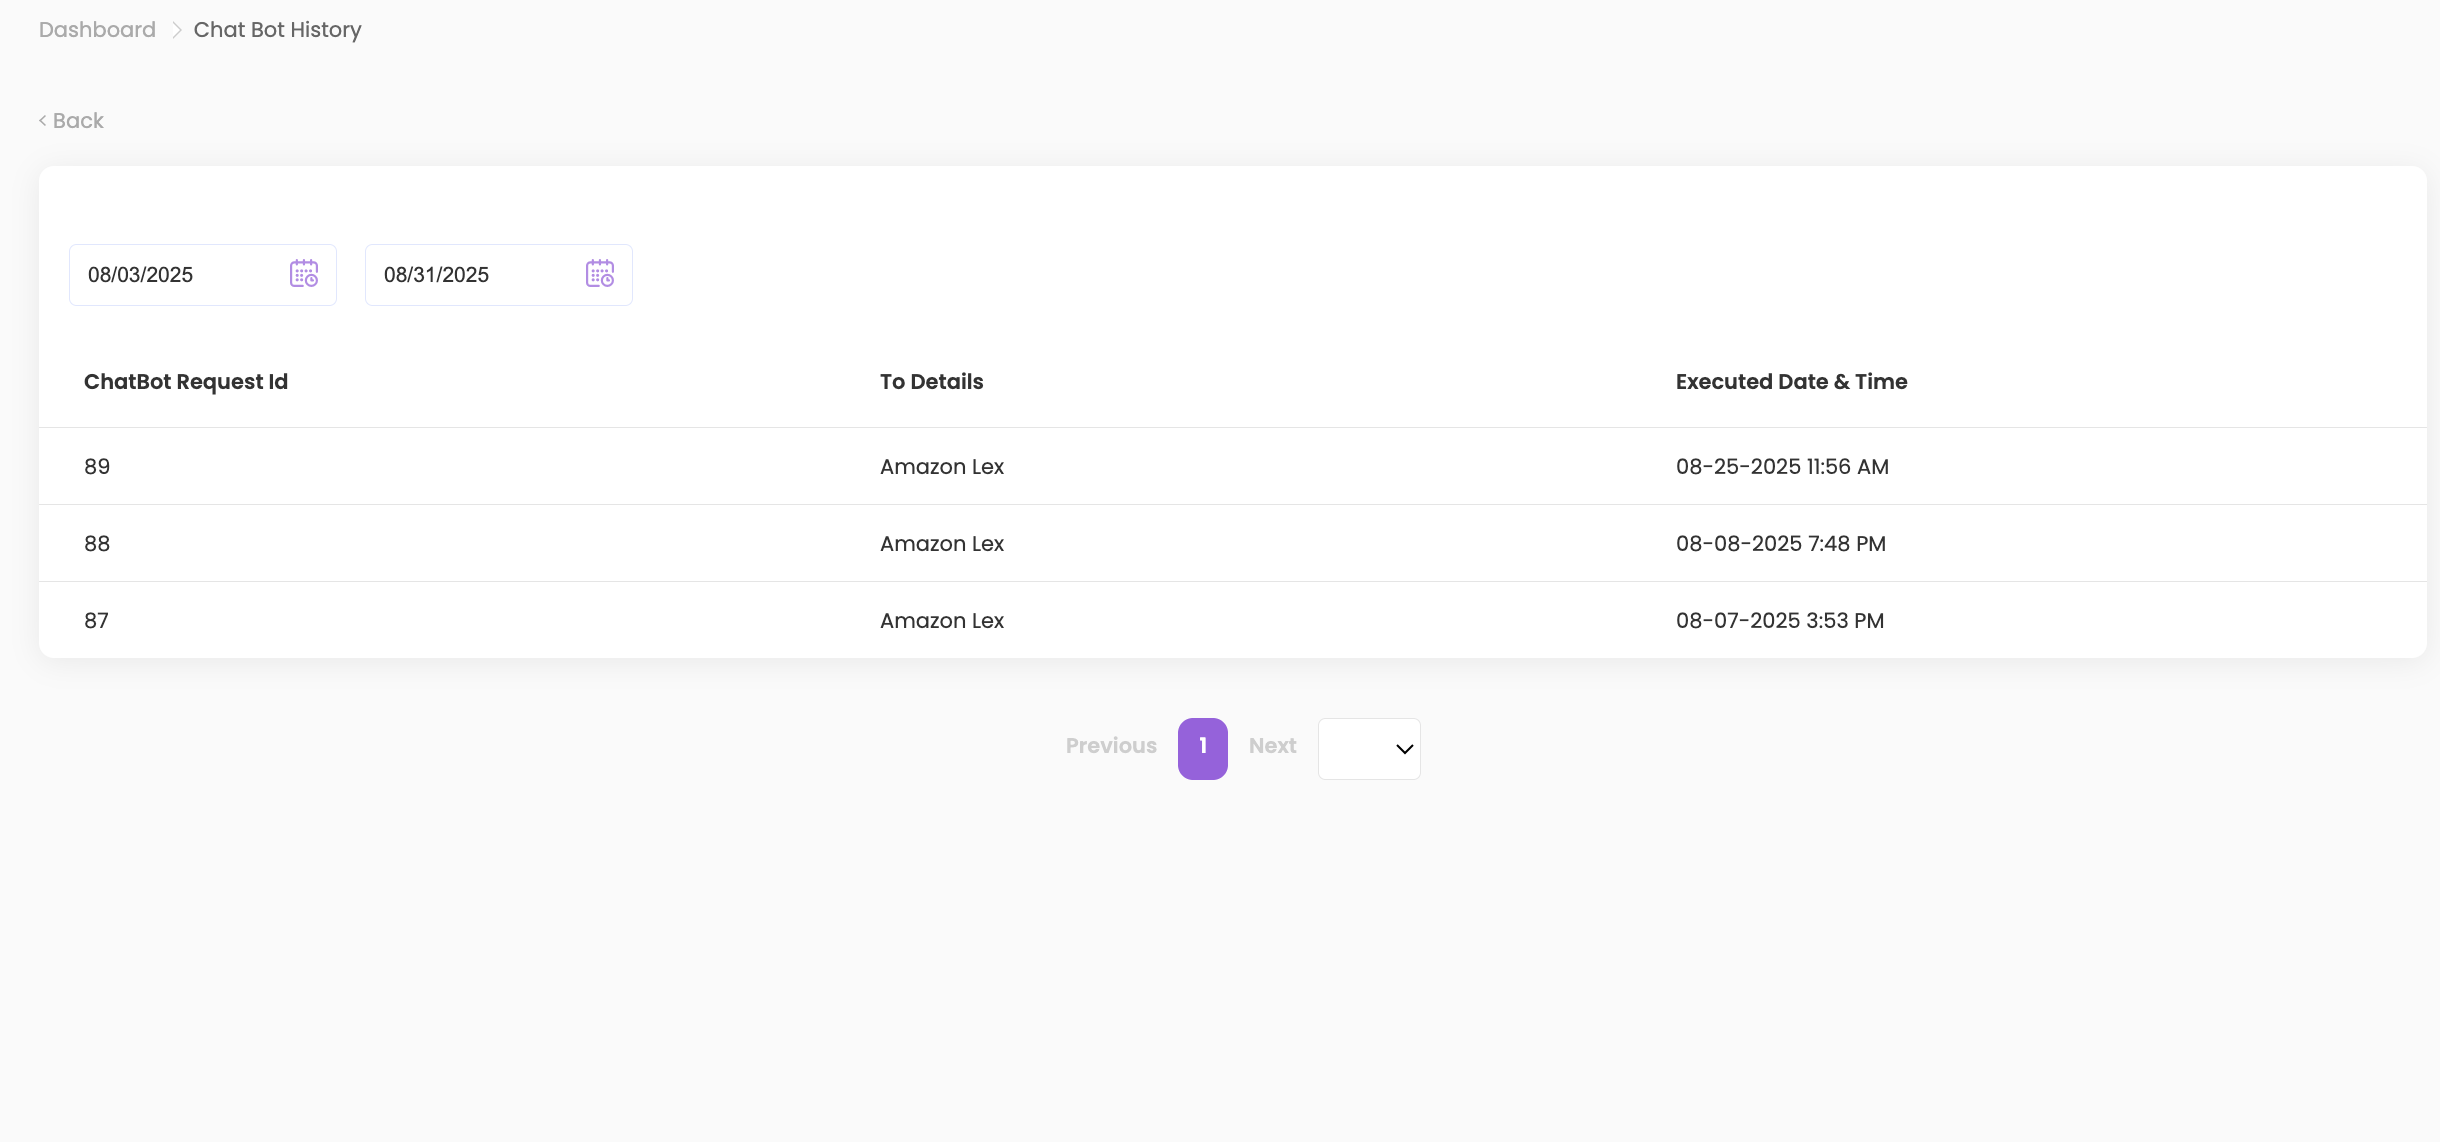
Task: Click Amazon Lex in row 89
Action: click(x=941, y=467)
